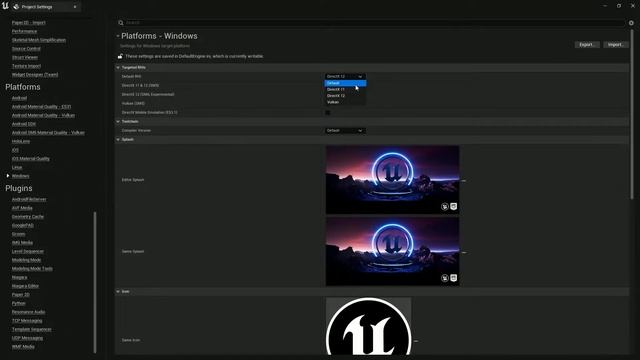640x360 pixels.
Task: Toggle DirectX Mobile Emulation checkbox
Action: (x=328, y=112)
